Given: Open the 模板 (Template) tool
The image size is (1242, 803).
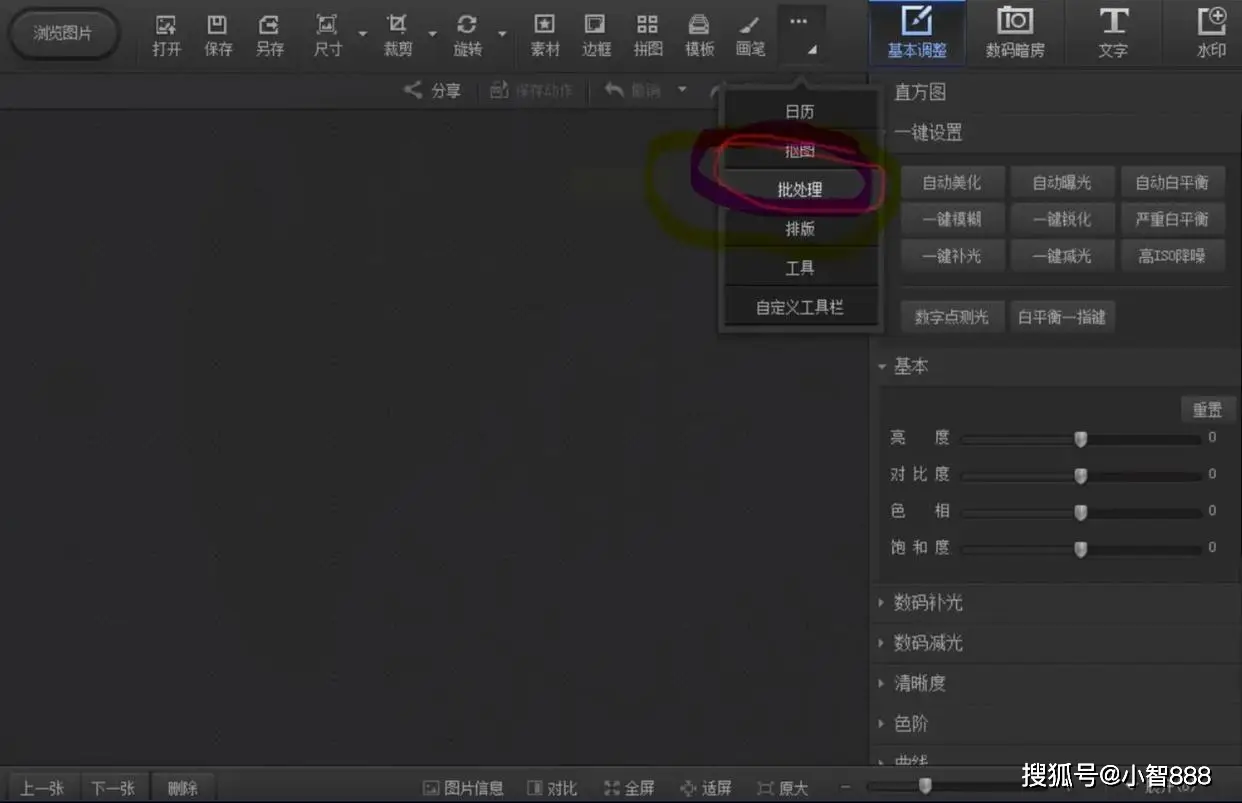Looking at the screenshot, I should (x=699, y=33).
